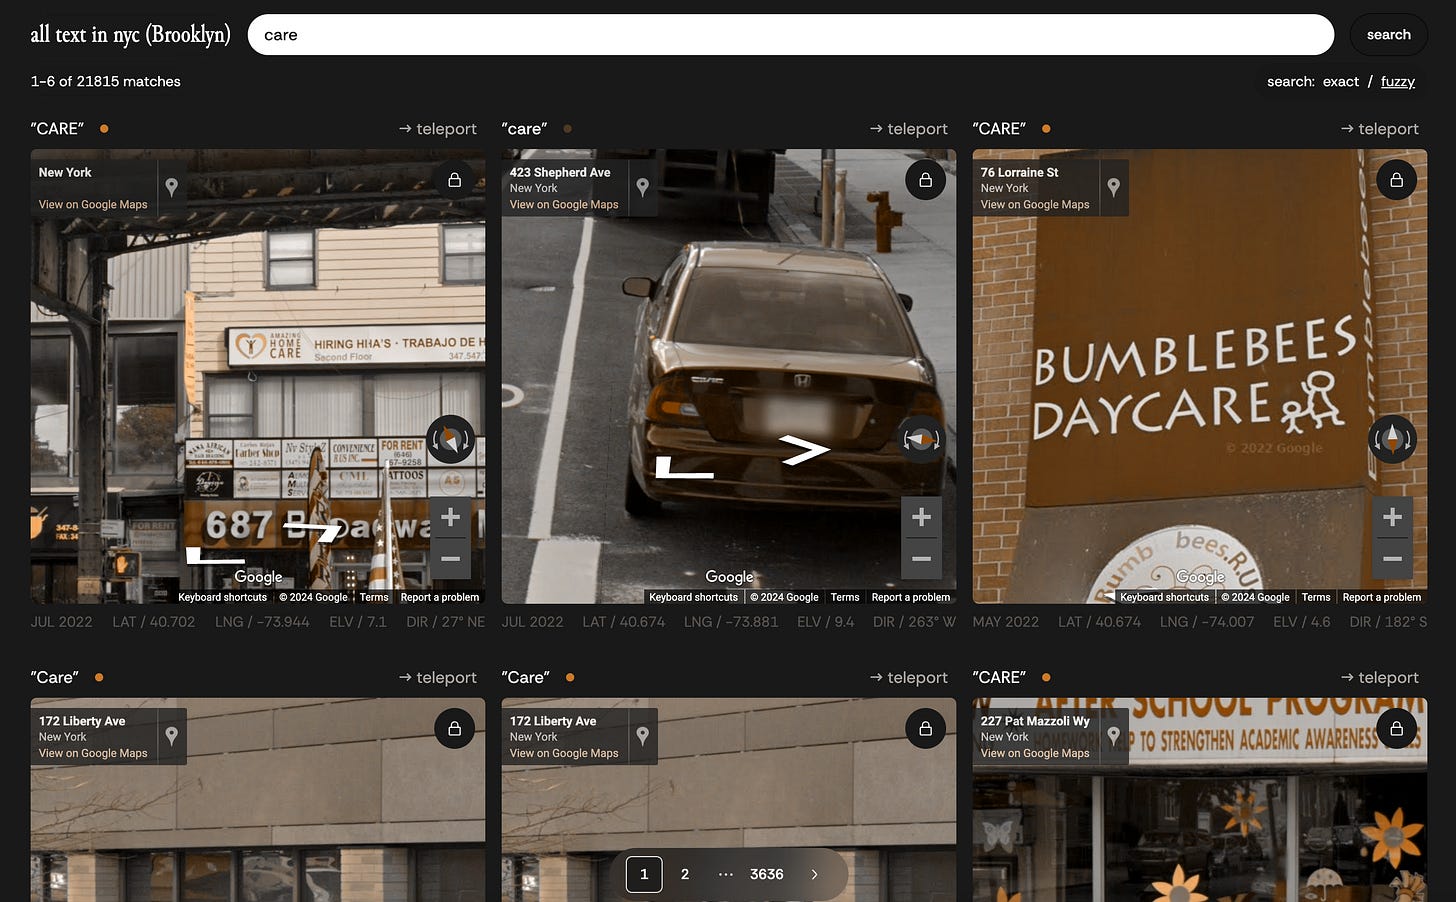The image size is (1456, 902).
Task: Zoom out on the HOME CARE street view
Action: [x=451, y=558]
